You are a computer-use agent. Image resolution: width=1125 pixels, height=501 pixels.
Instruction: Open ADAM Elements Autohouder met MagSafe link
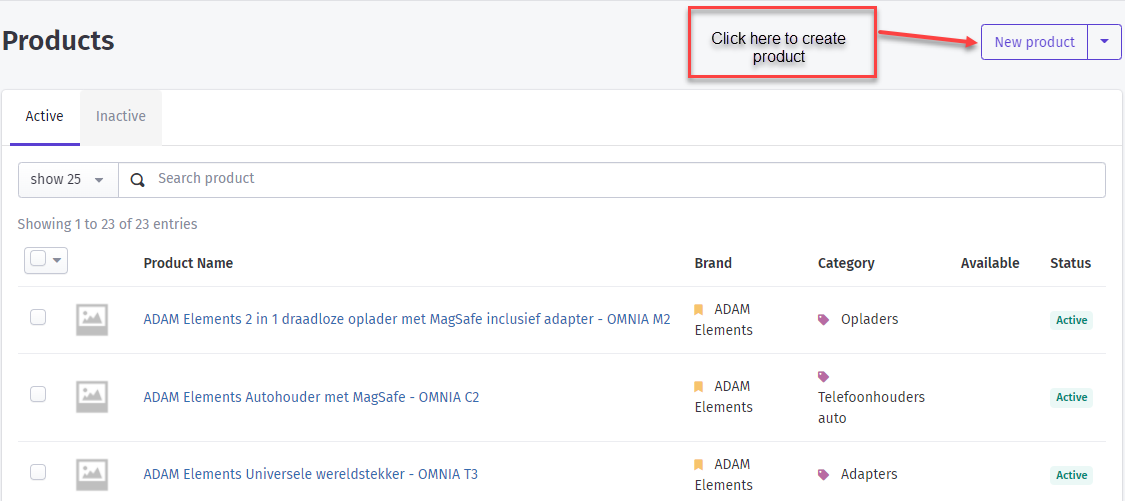(311, 397)
